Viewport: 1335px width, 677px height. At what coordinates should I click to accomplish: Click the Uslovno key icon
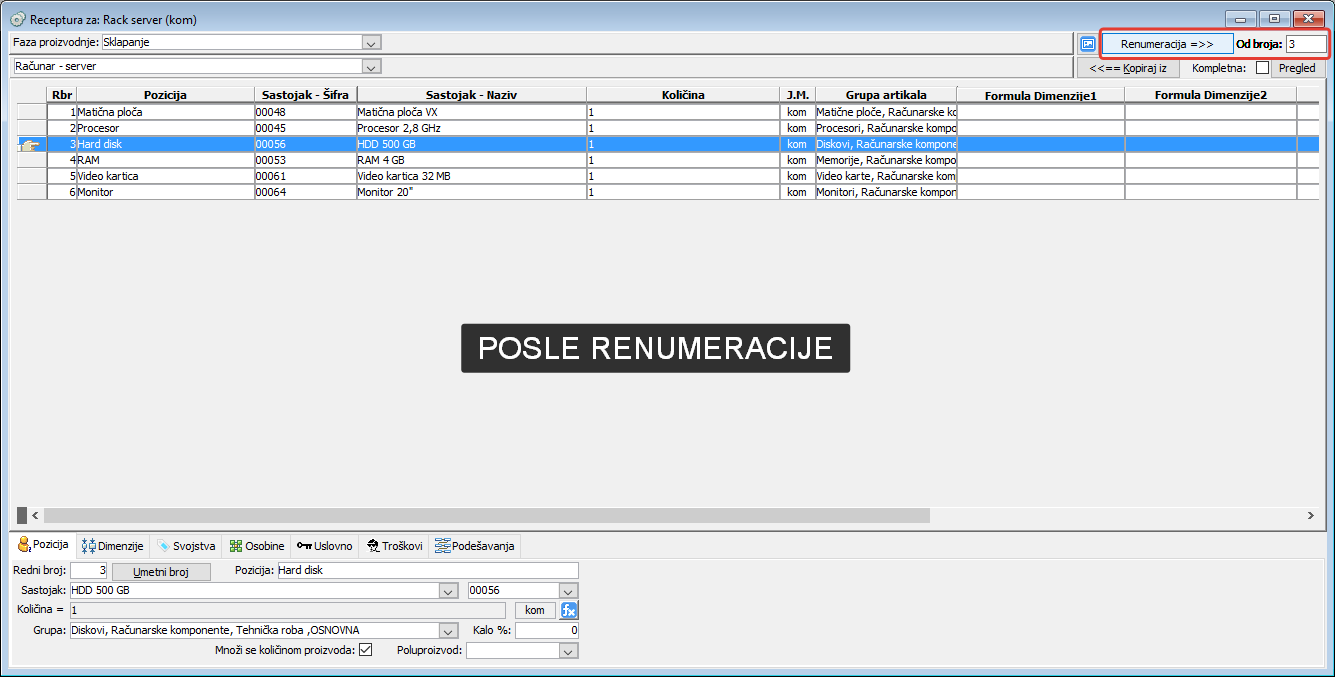coord(304,546)
